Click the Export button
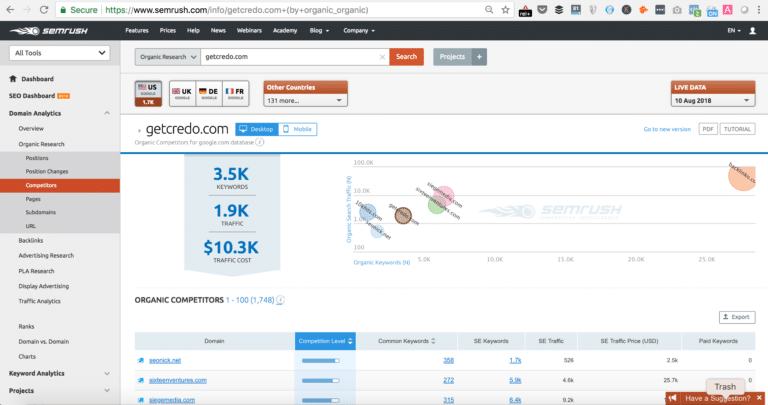 pyautogui.click(x=737, y=317)
